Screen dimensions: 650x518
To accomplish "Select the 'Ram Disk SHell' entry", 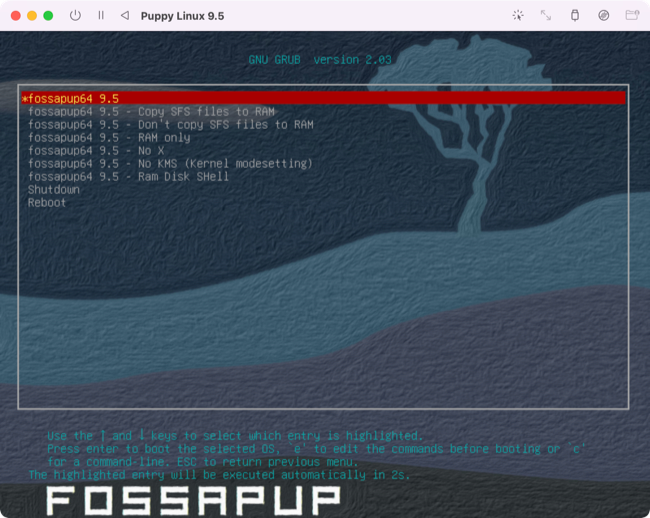I will [x=323, y=177].
